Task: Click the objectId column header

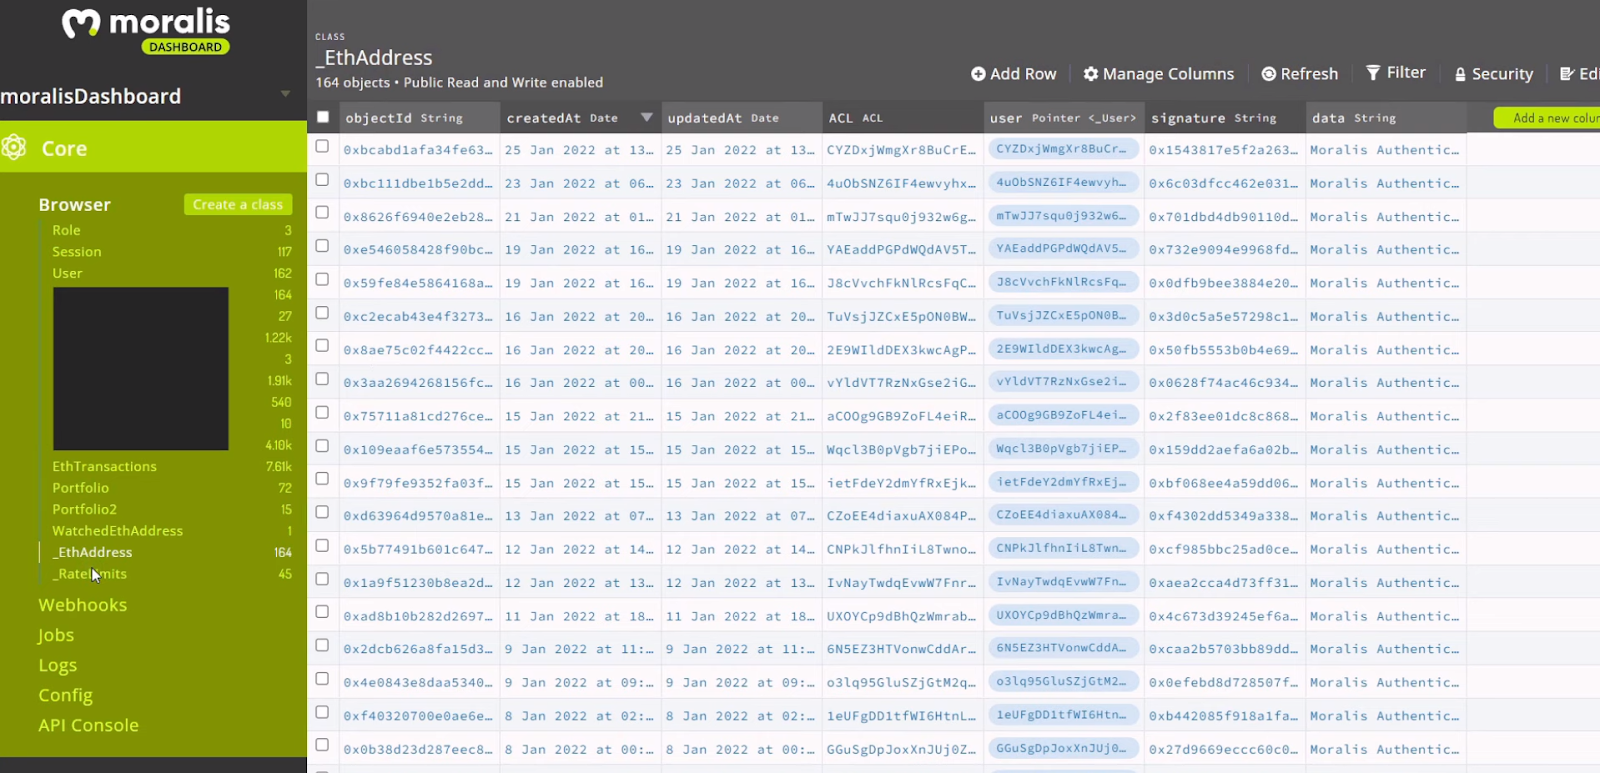Action: [x=420, y=118]
